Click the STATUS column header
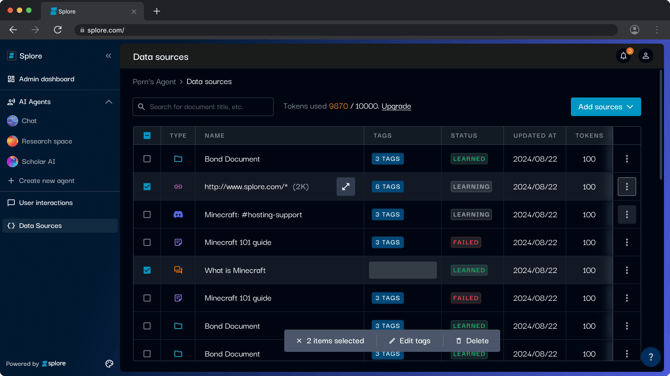670x376 pixels. coord(464,135)
